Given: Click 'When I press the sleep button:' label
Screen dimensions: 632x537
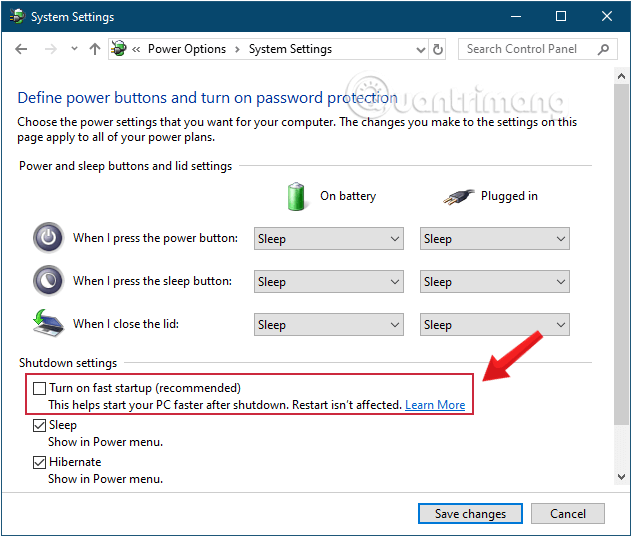Looking at the screenshot, I should coord(152,281).
